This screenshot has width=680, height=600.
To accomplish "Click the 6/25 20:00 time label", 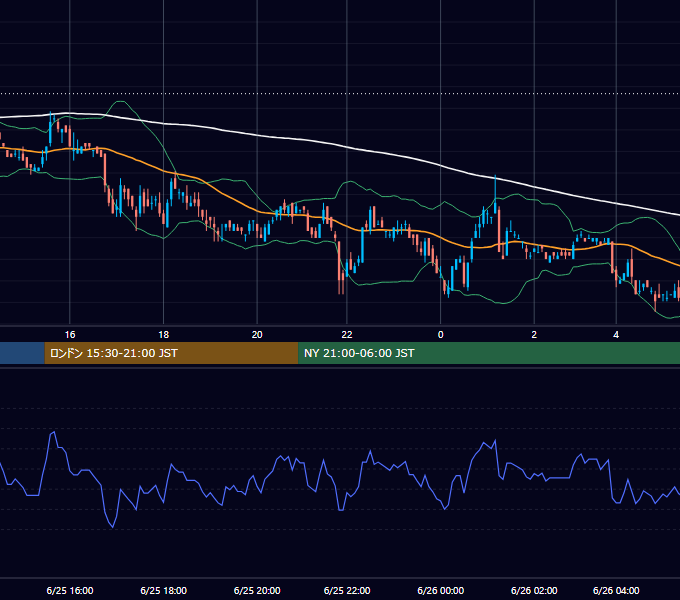I will coord(257,590).
